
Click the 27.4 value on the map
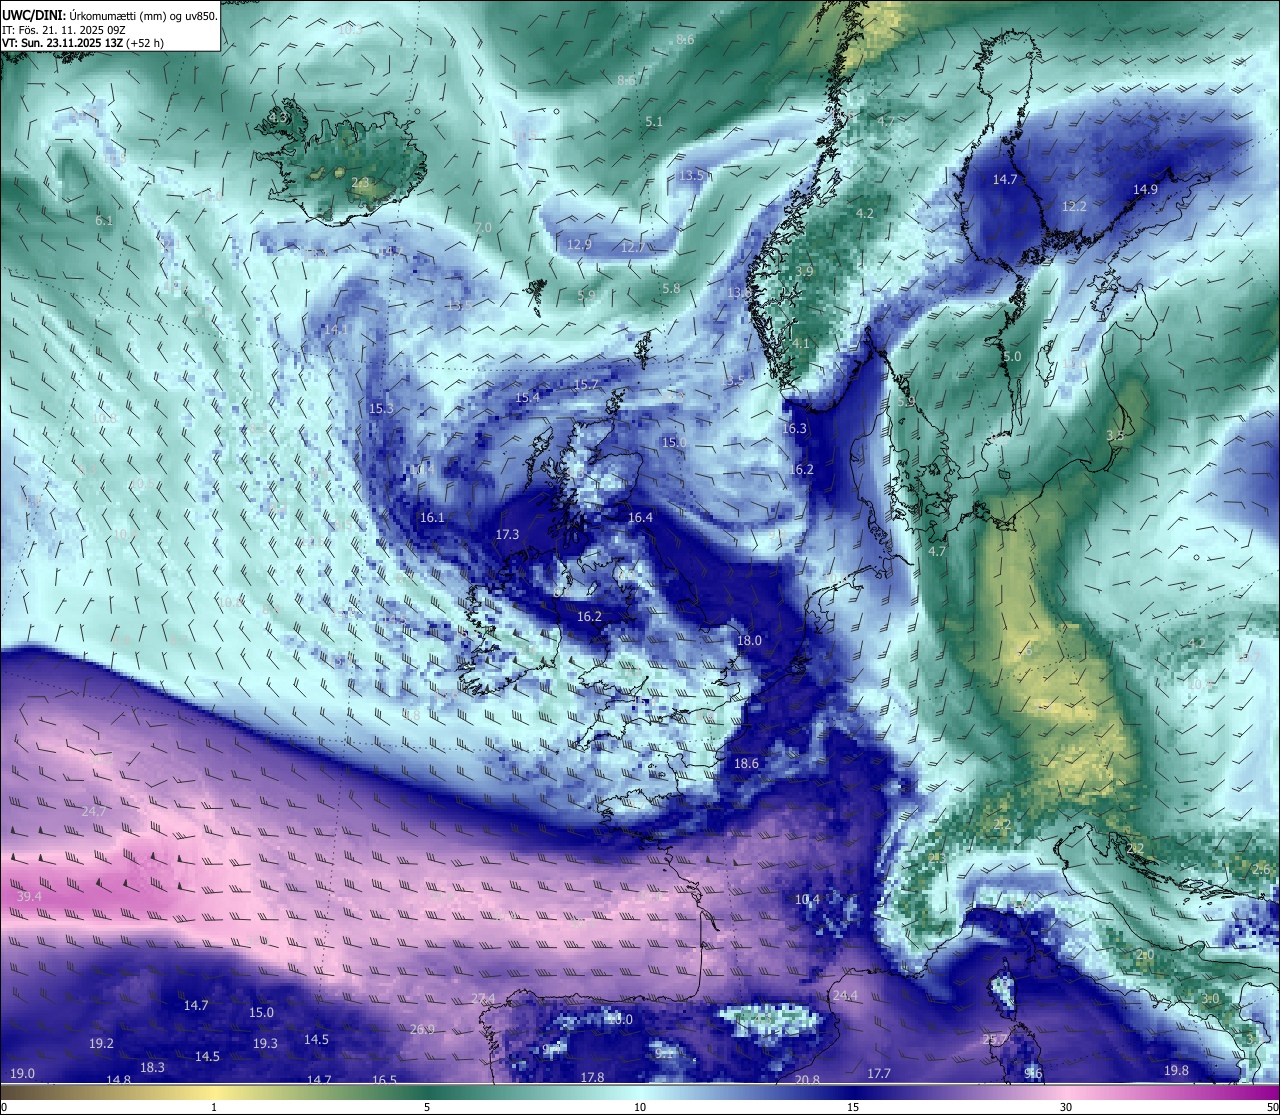[x=483, y=998]
